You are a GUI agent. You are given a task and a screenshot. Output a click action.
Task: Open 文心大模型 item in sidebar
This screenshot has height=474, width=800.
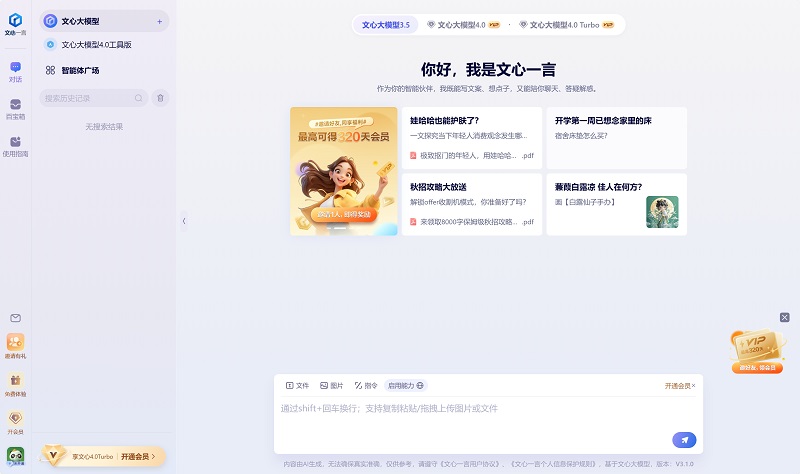point(104,21)
